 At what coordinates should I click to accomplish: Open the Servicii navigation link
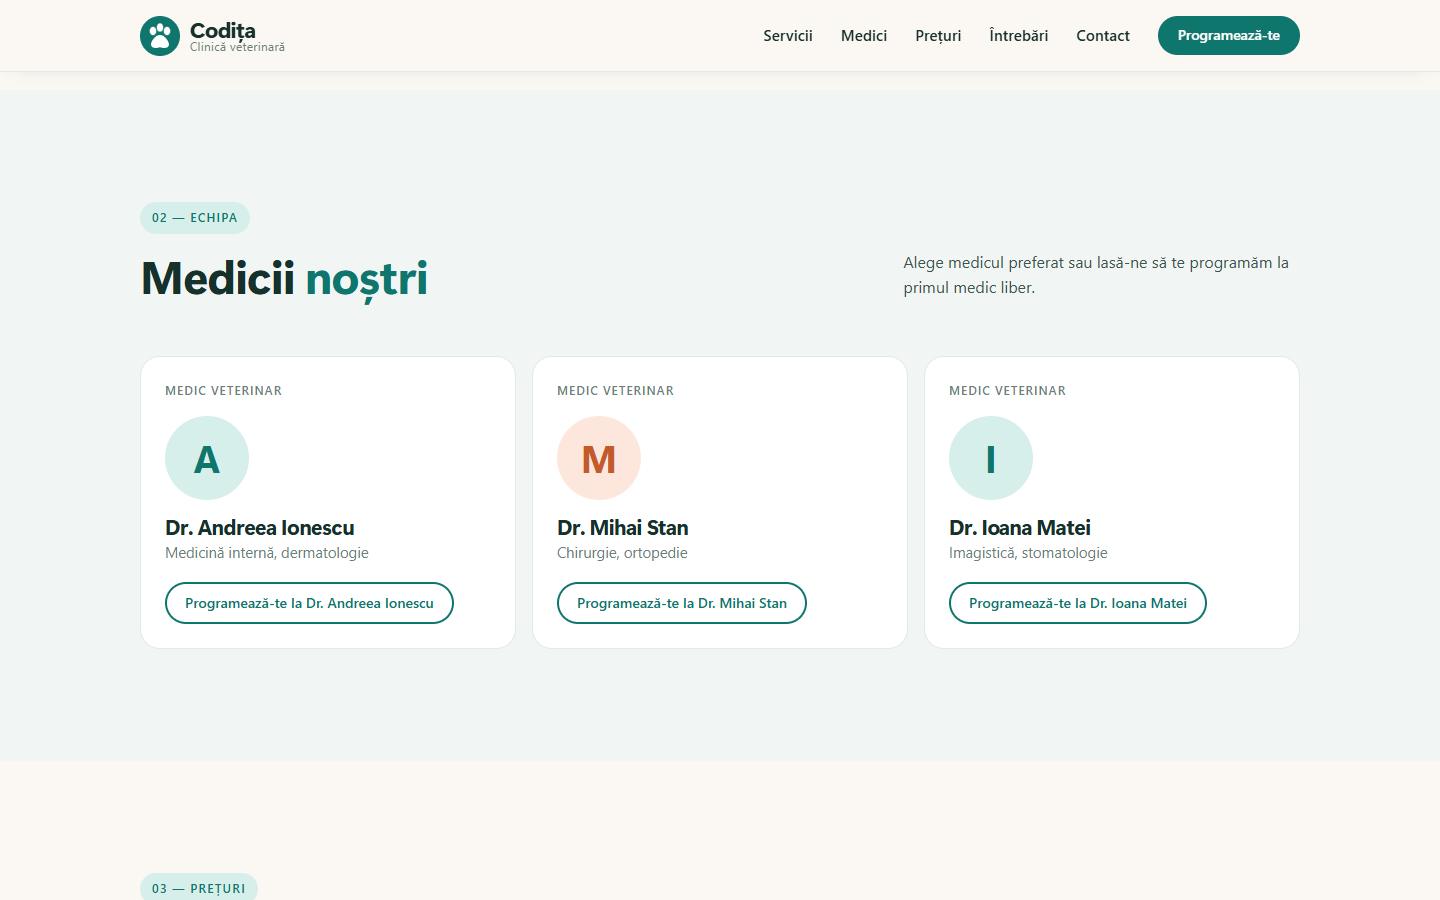(788, 36)
